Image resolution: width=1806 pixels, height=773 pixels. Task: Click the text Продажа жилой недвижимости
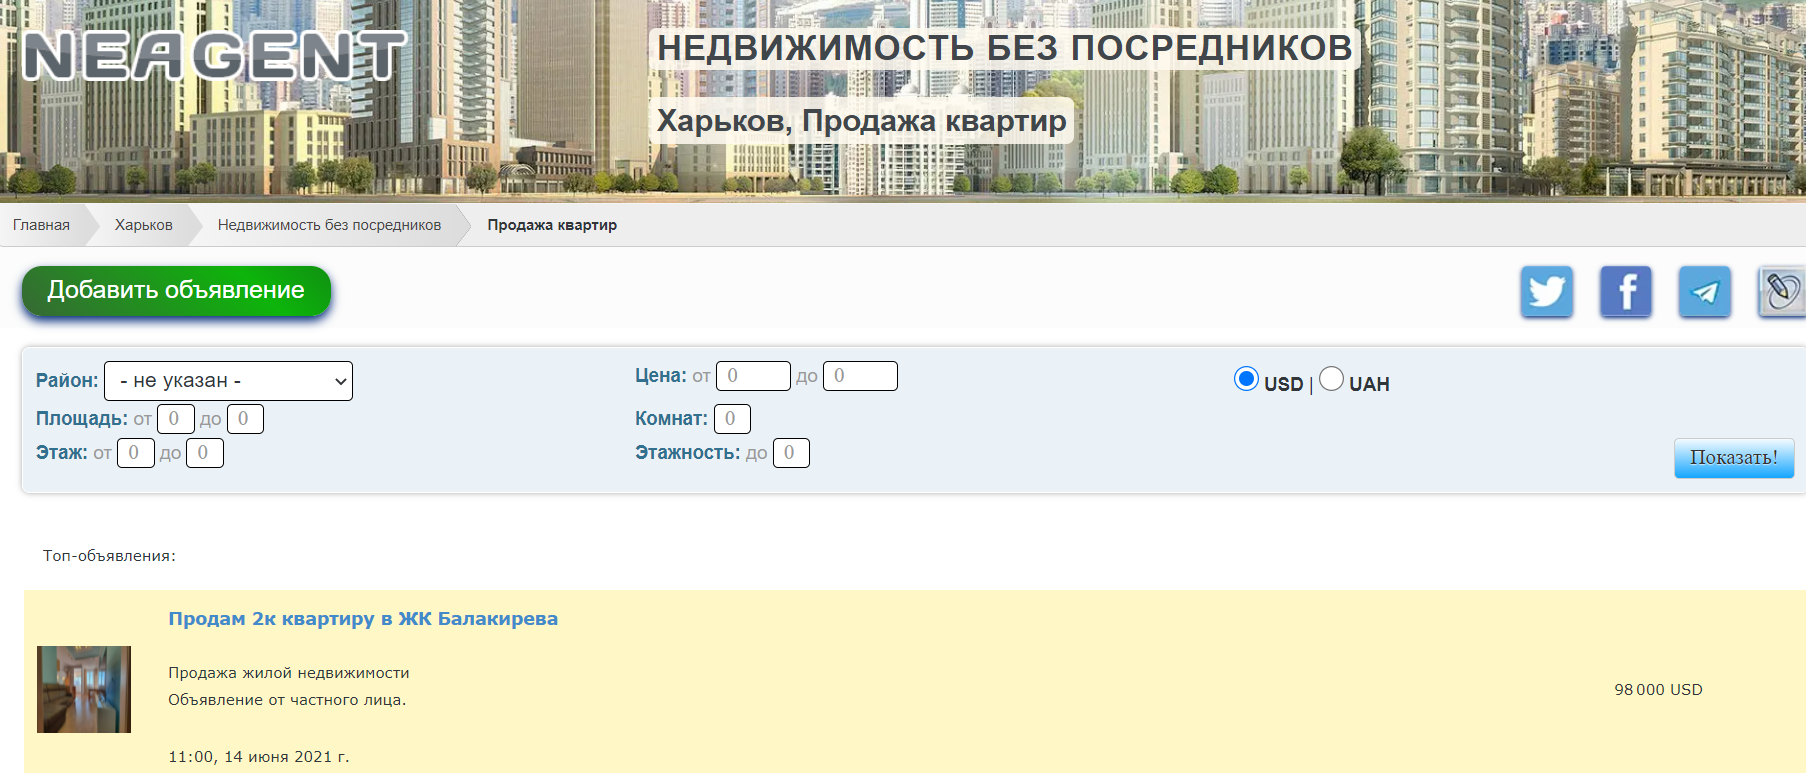[x=289, y=673]
